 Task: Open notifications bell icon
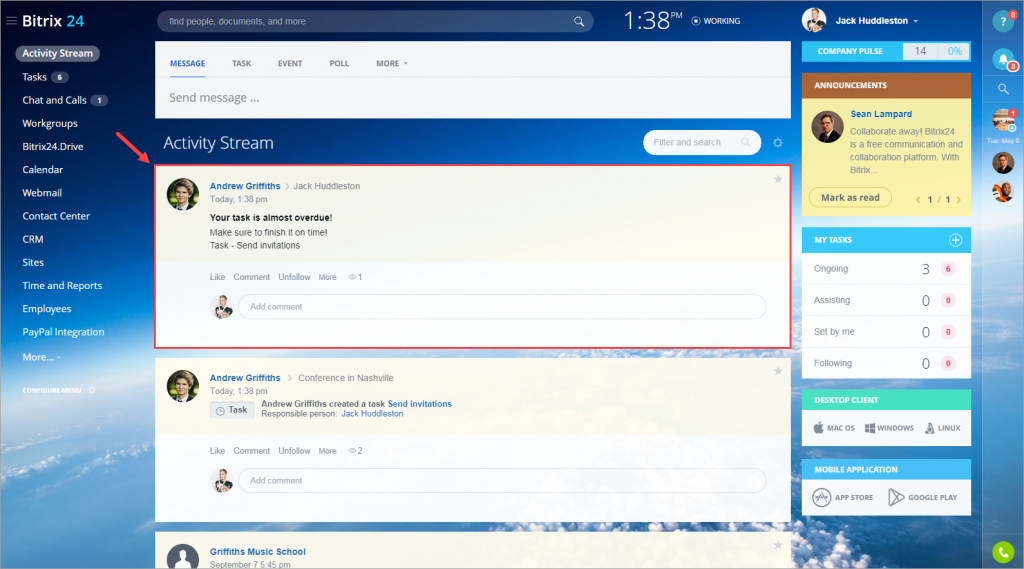pyautogui.click(x=1003, y=59)
